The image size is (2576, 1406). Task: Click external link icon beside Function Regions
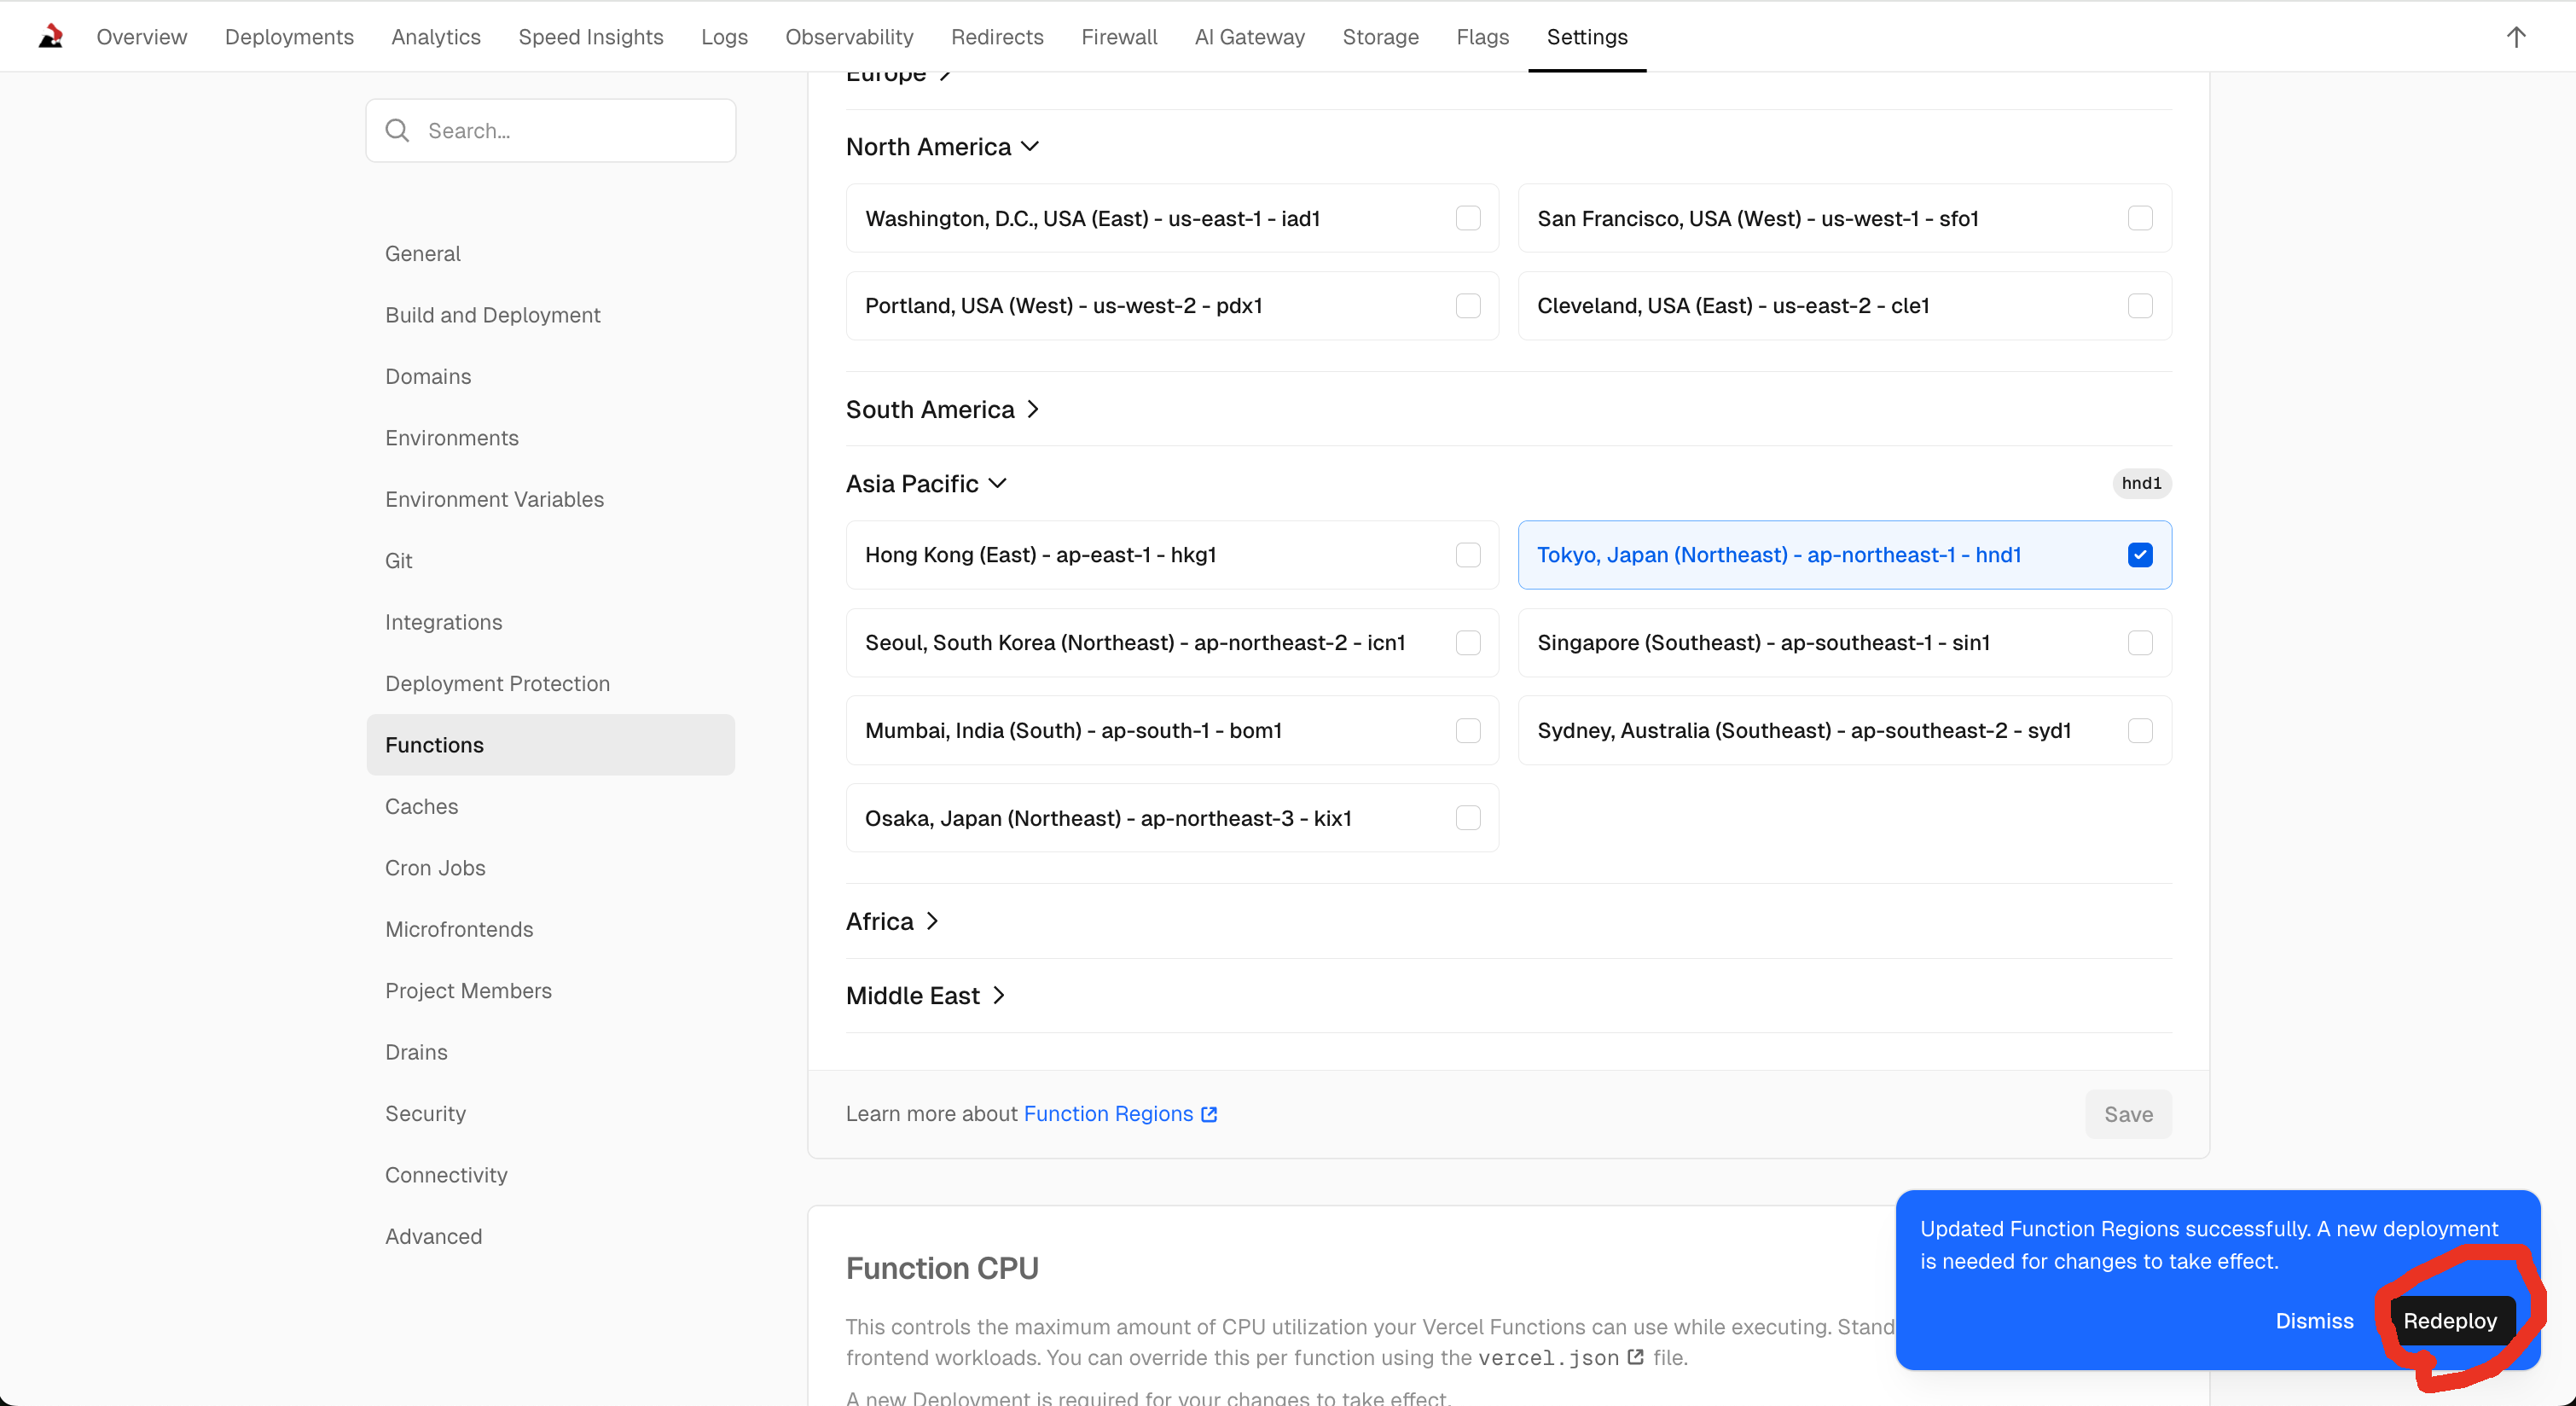click(1209, 1114)
